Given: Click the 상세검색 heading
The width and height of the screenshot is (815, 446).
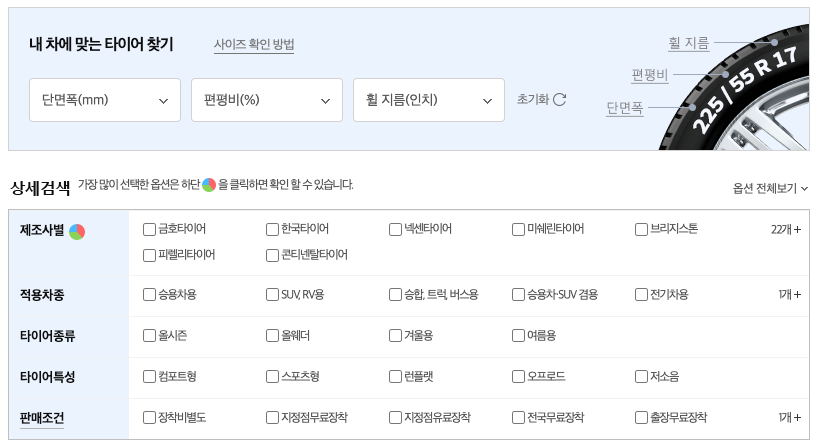Looking at the screenshot, I should tap(41, 188).
